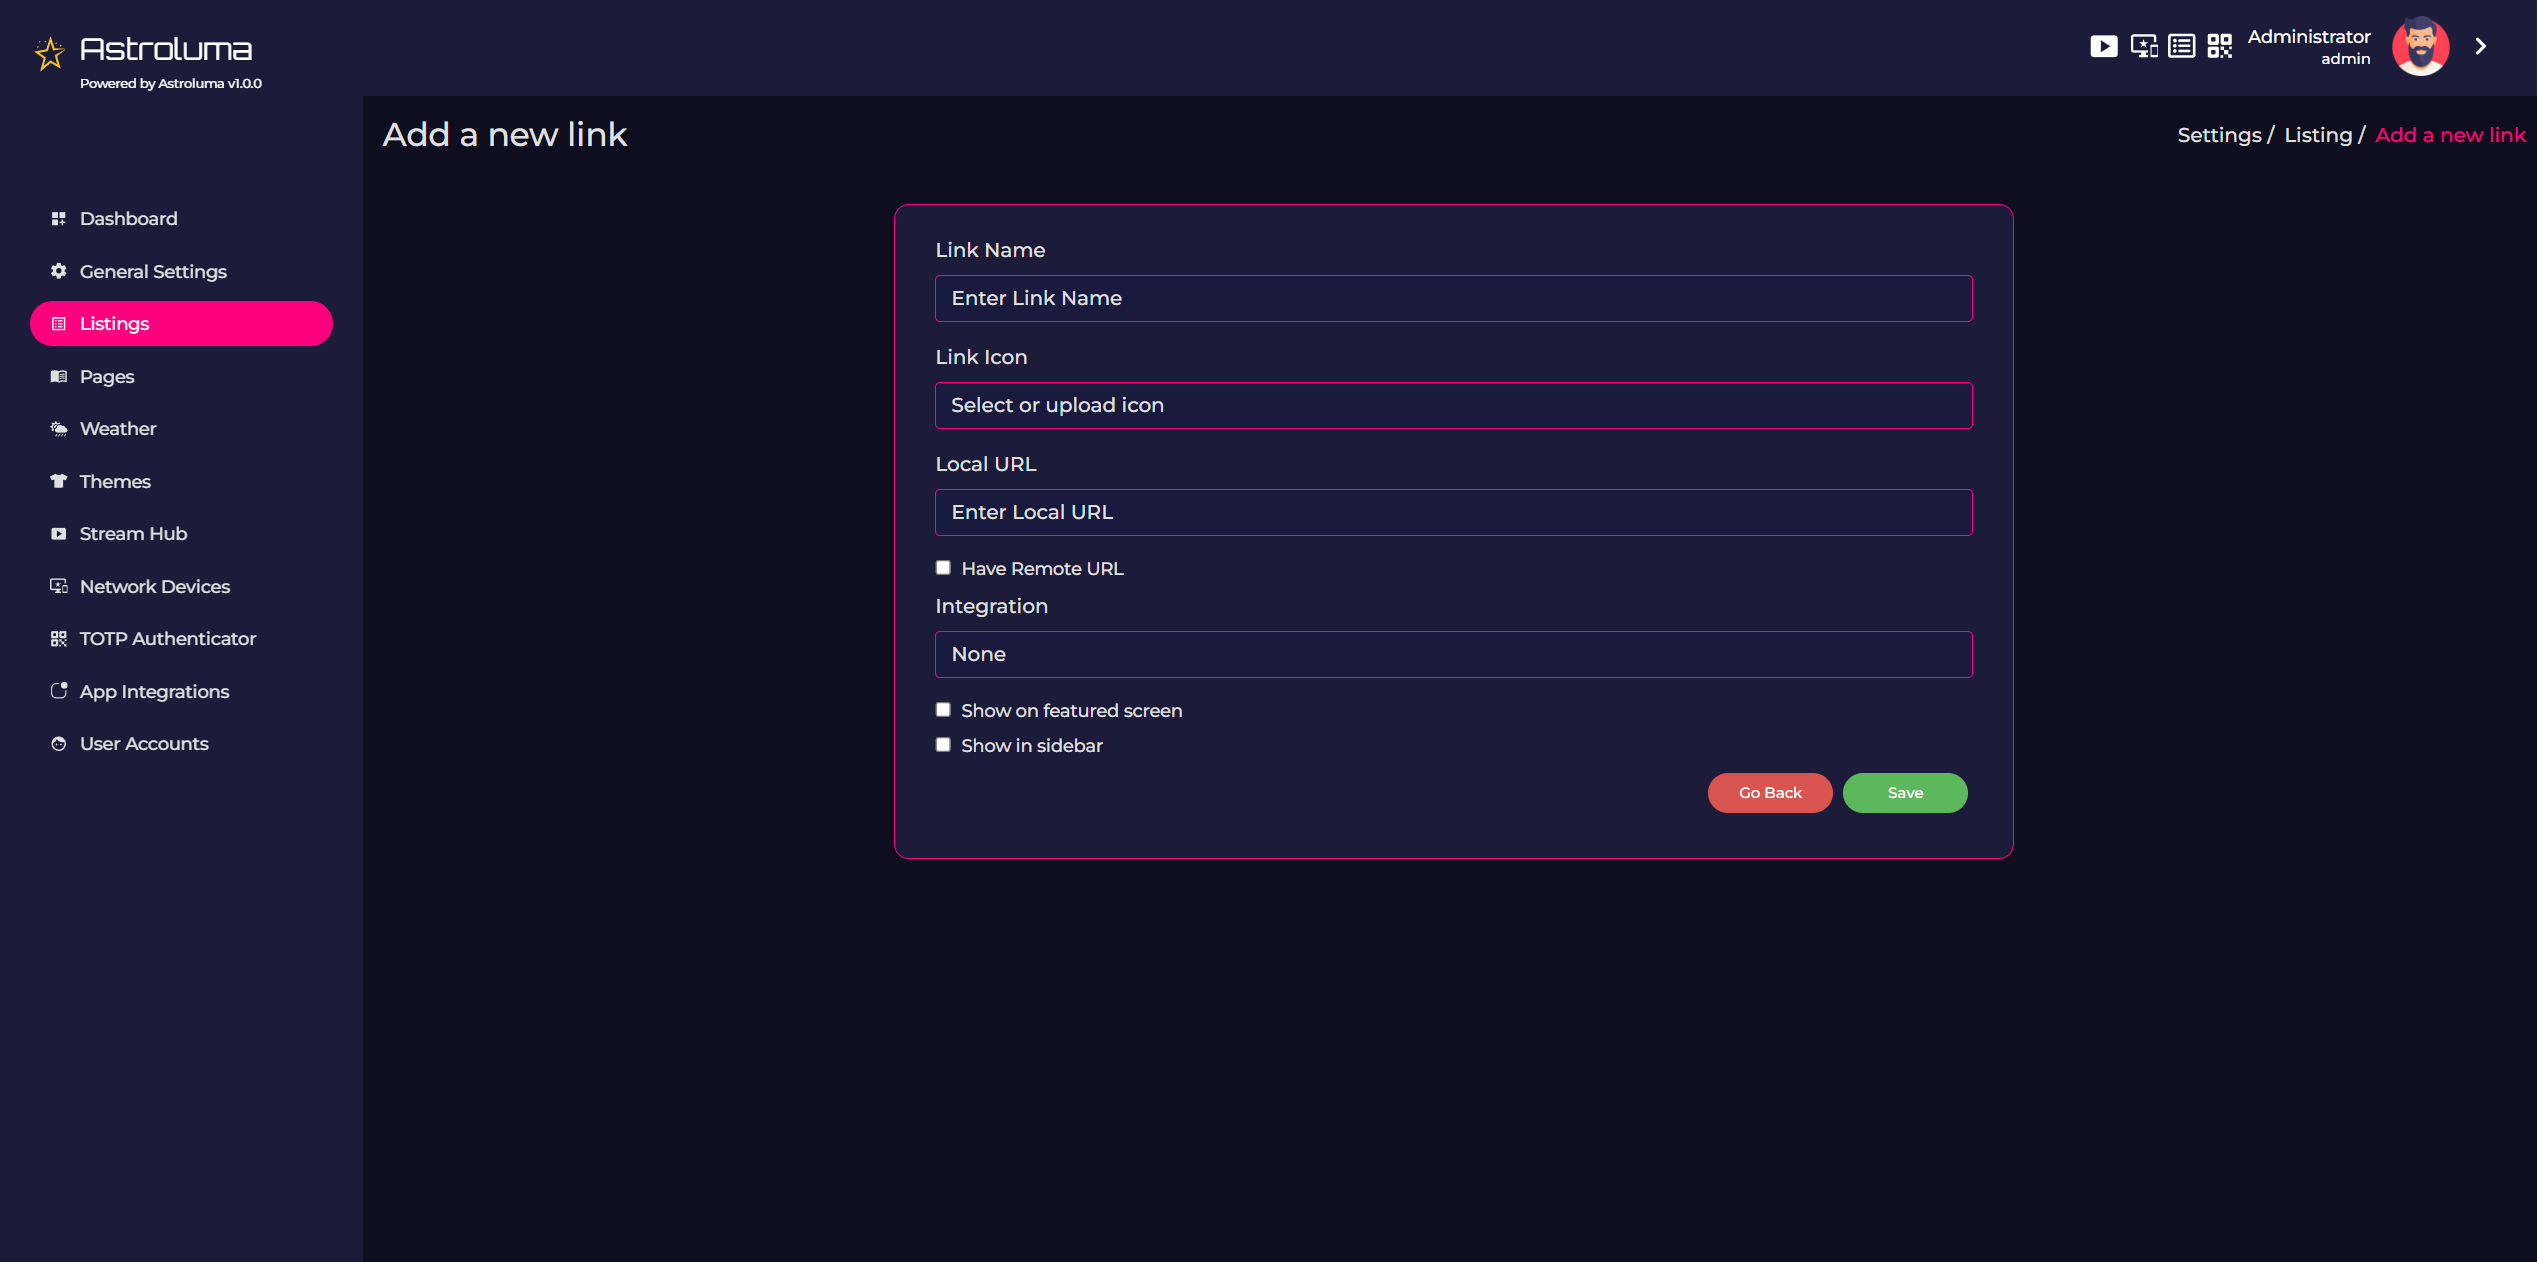2537x1262 pixels.
Task: Go to General Settings in sidebar
Action: [153, 271]
